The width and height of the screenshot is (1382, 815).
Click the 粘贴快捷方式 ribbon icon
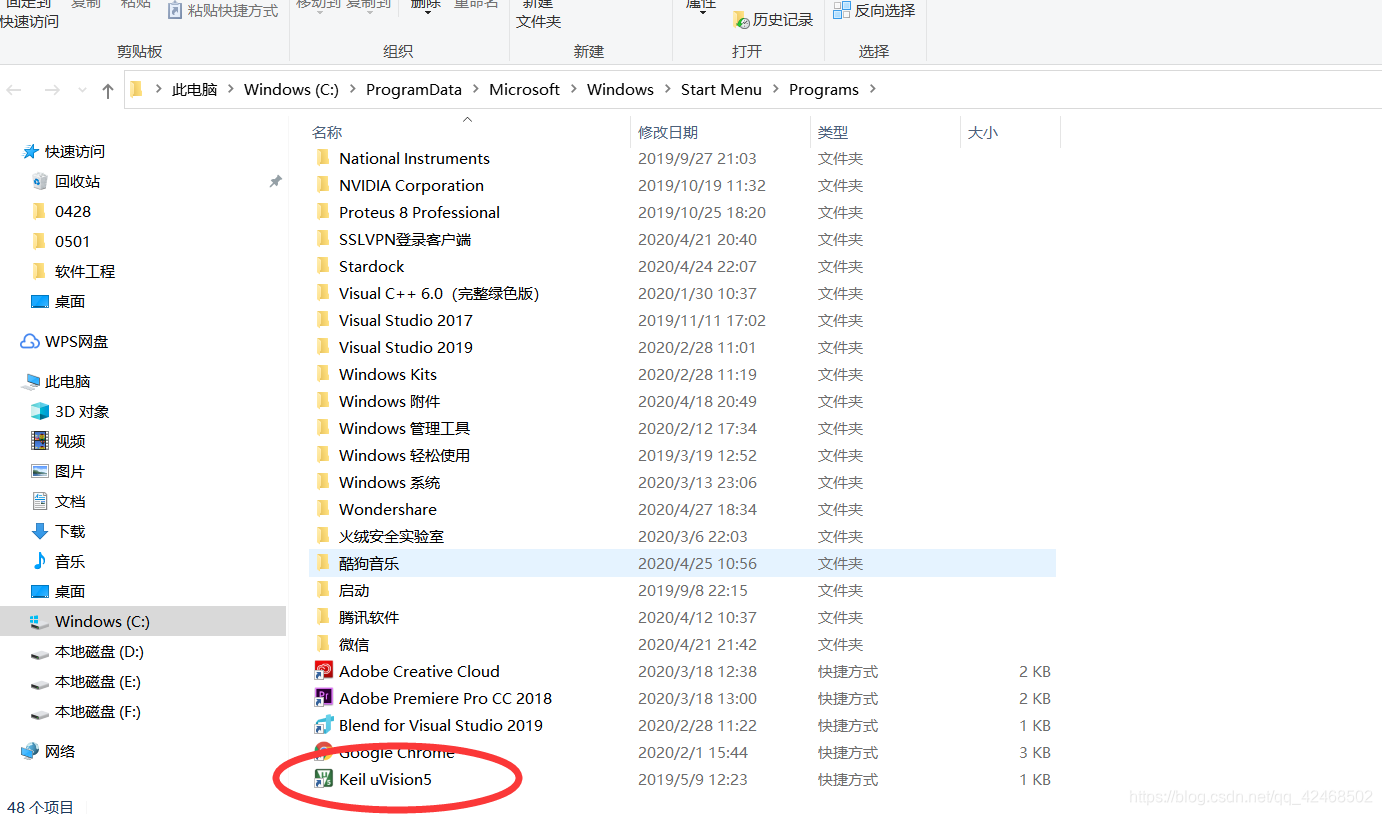coord(175,10)
